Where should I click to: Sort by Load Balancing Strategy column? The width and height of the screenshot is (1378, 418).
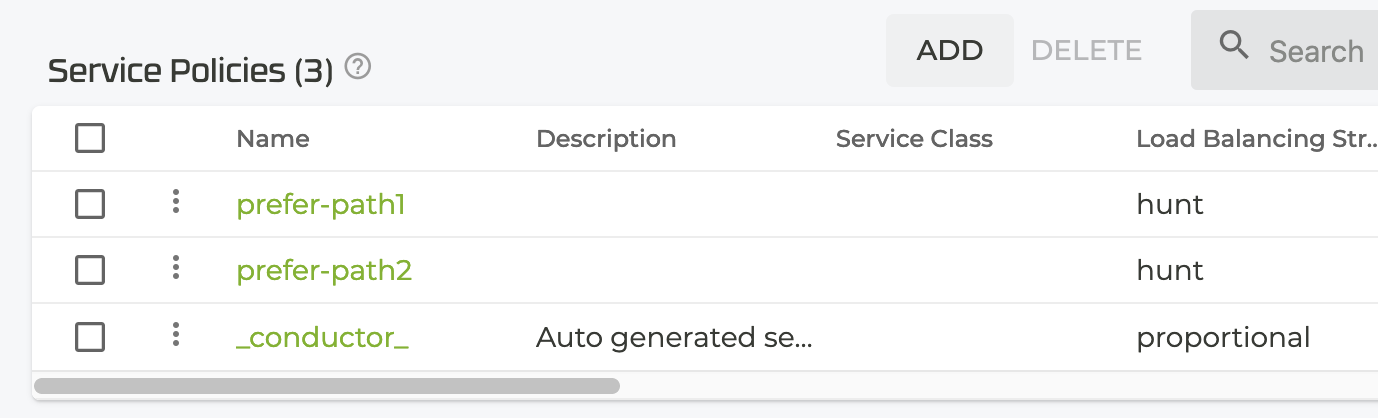(x=1255, y=139)
